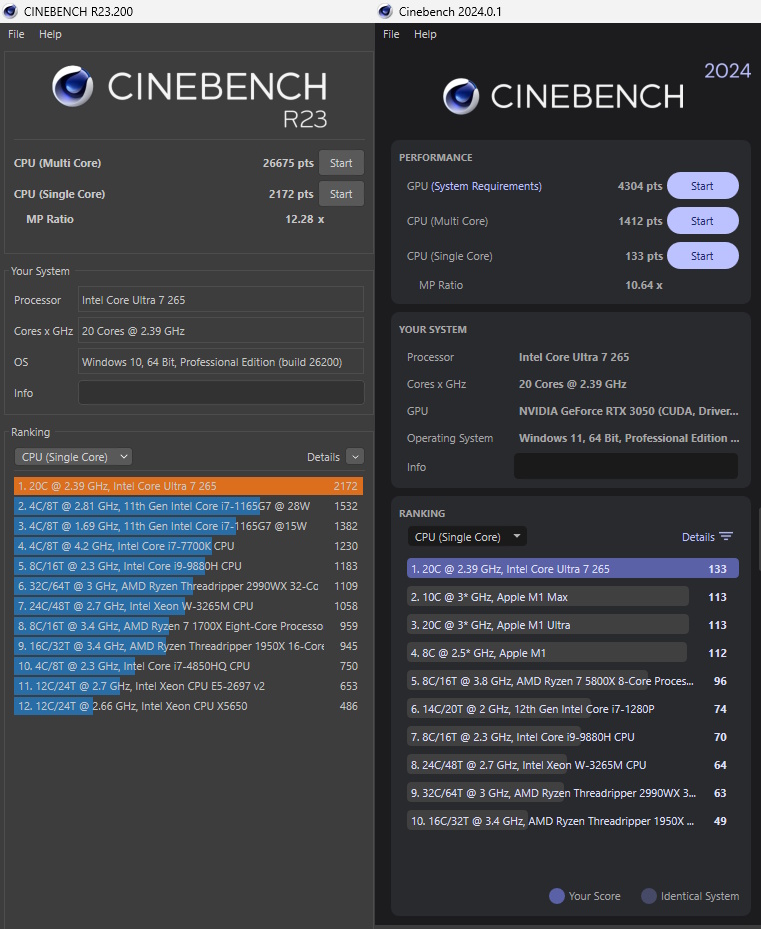The width and height of the screenshot is (761, 929).
Task: Select Apple M1 Max ranking entry
Action: click(x=547, y=597)
